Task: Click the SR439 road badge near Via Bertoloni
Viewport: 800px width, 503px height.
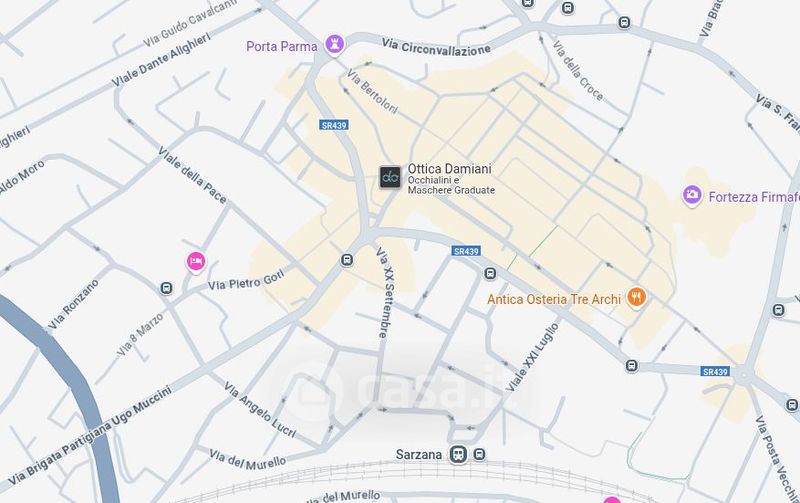Action: click(x=334, y=125)
